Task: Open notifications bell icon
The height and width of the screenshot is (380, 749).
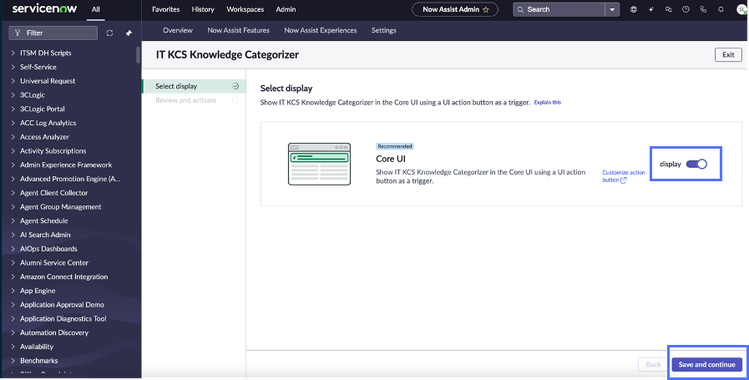Action: point(720,10)
